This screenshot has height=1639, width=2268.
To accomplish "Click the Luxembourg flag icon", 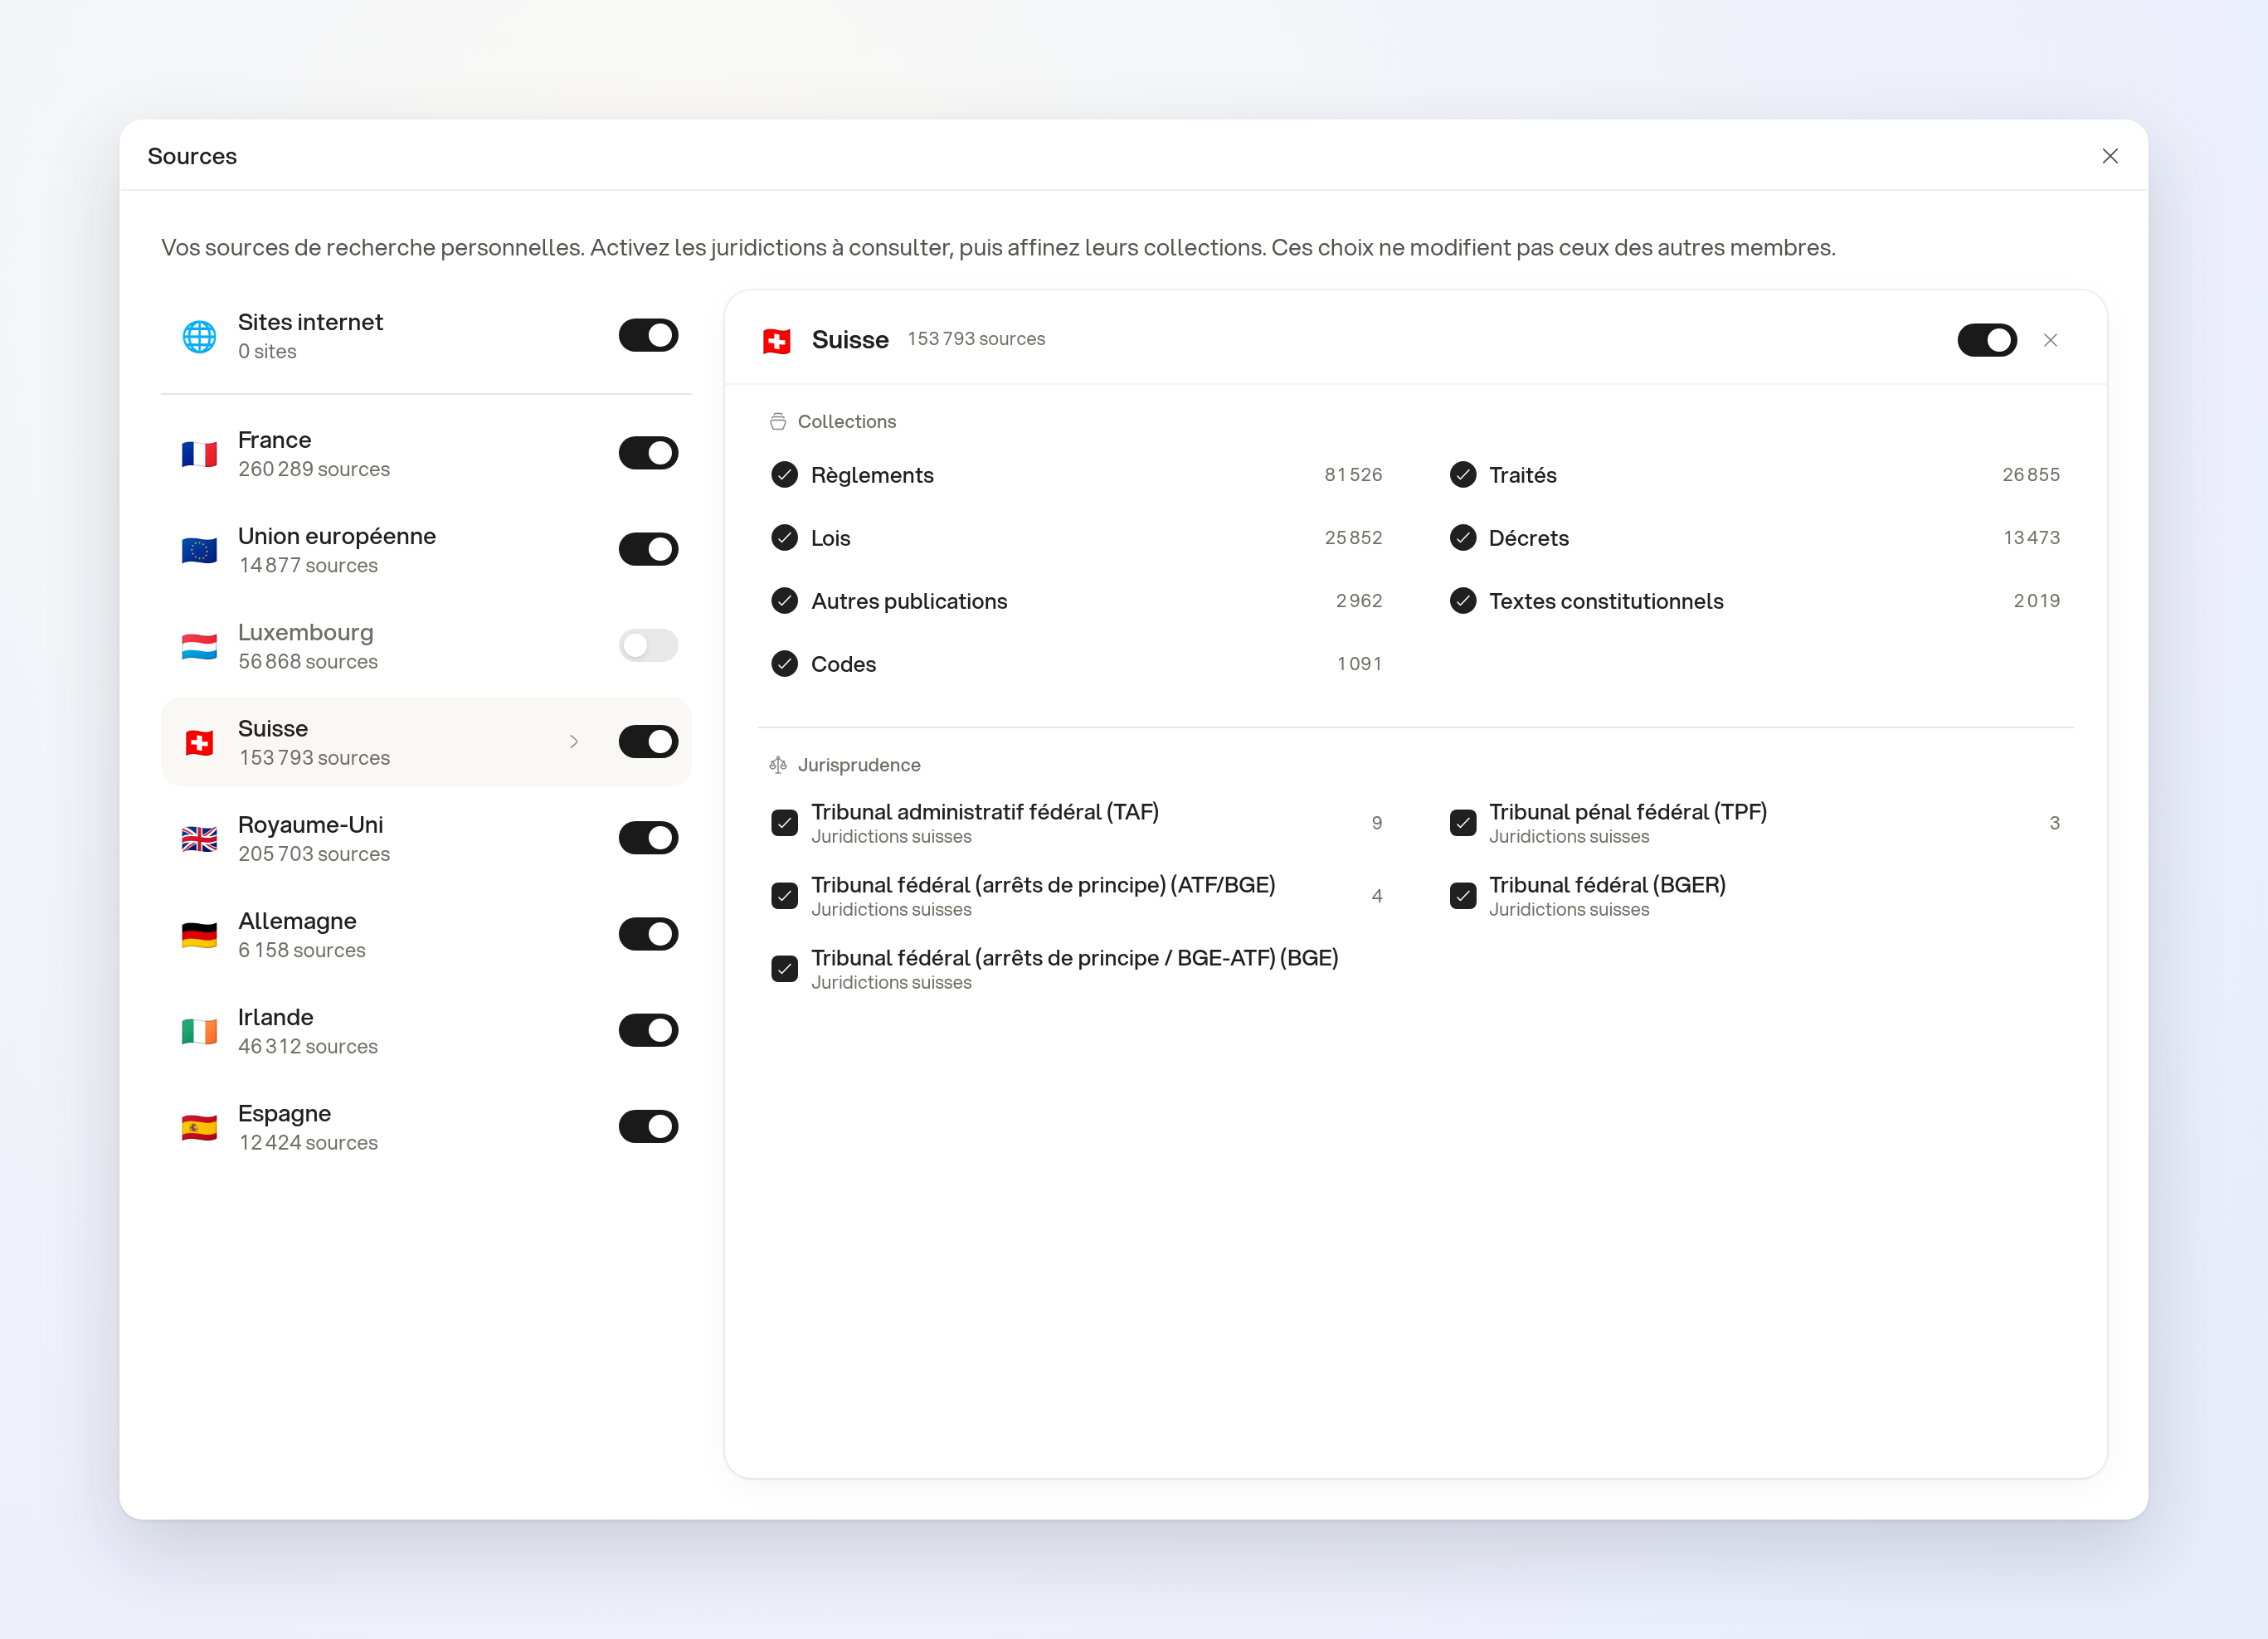I will tap(199, 647).
